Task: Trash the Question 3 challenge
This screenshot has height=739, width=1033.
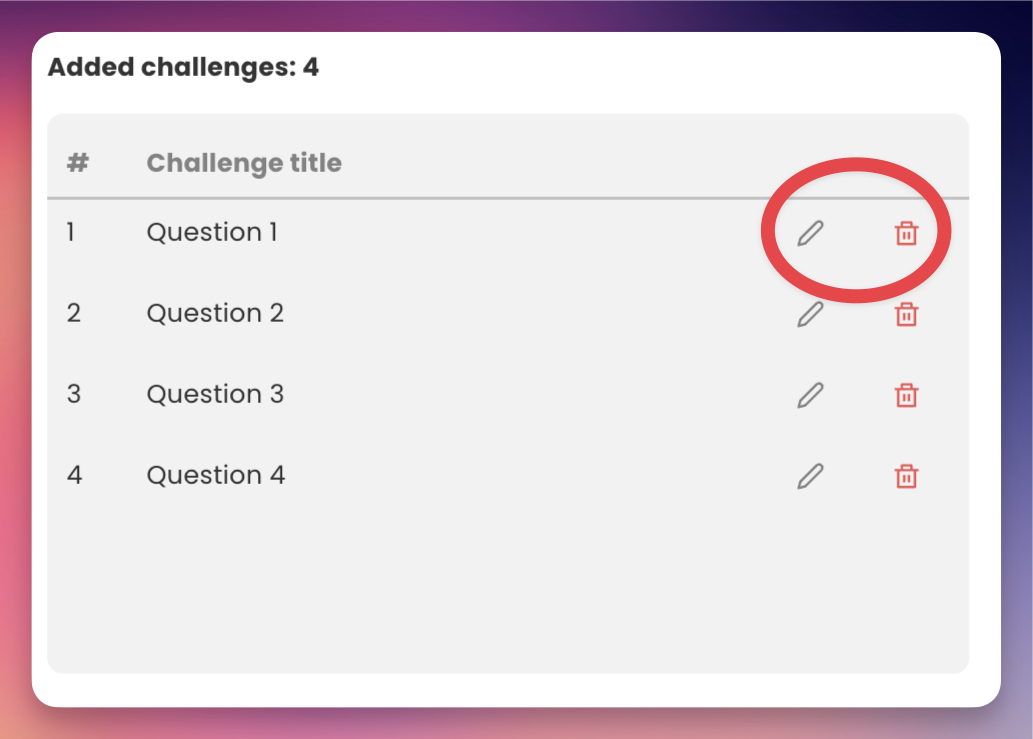Action: click(906, 395)
